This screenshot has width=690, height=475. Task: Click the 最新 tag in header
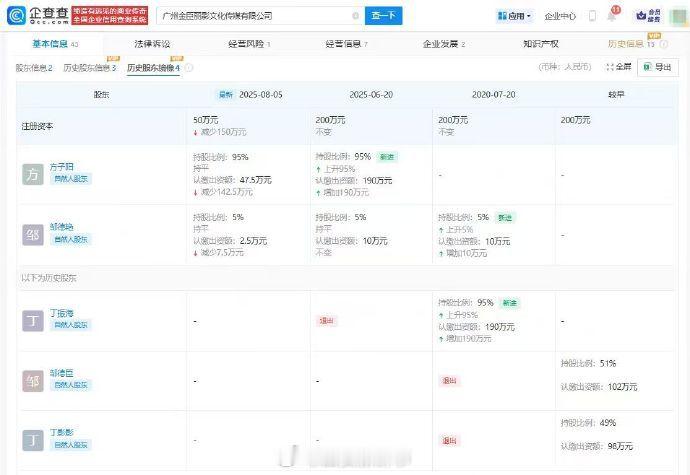(x=226, y=95)
